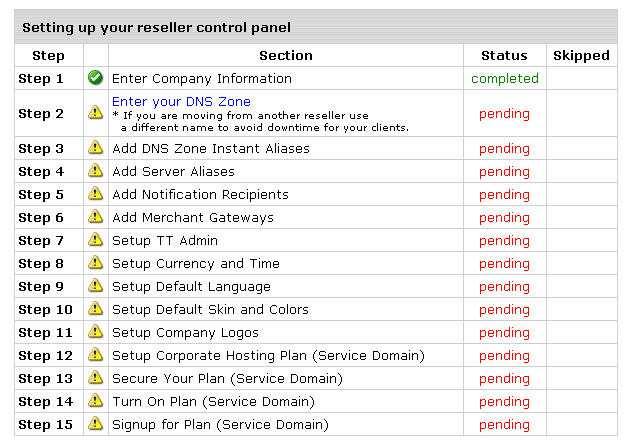The width and height of the screenshot is (636, 448).
Task: Click the warning icon for Secure Your Plan
Action: click(x=95, y=377)
